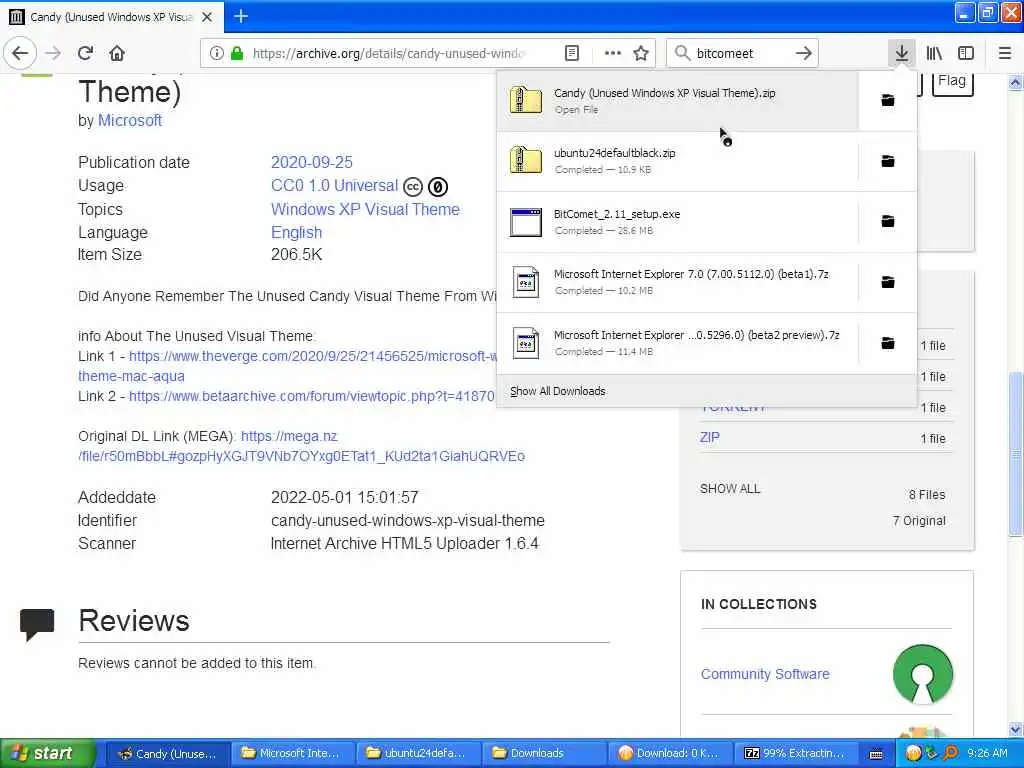Select the ZIP download option
The width and height of the screenshot is (1024, 768).
(709, 437)
